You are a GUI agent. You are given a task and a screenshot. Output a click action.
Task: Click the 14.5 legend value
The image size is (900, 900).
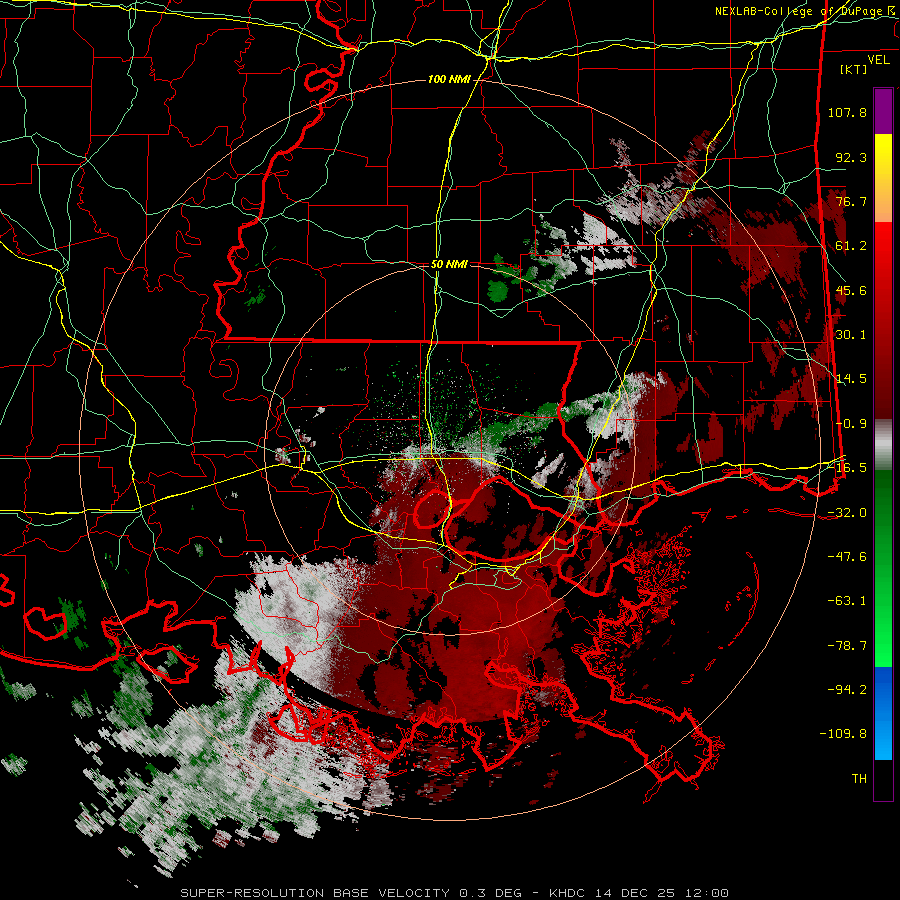(x=851, y=379)
